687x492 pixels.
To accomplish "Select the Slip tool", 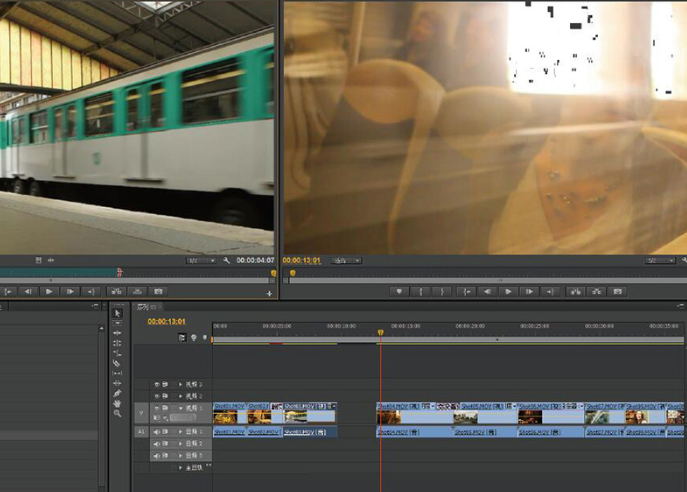I will 117,373.
